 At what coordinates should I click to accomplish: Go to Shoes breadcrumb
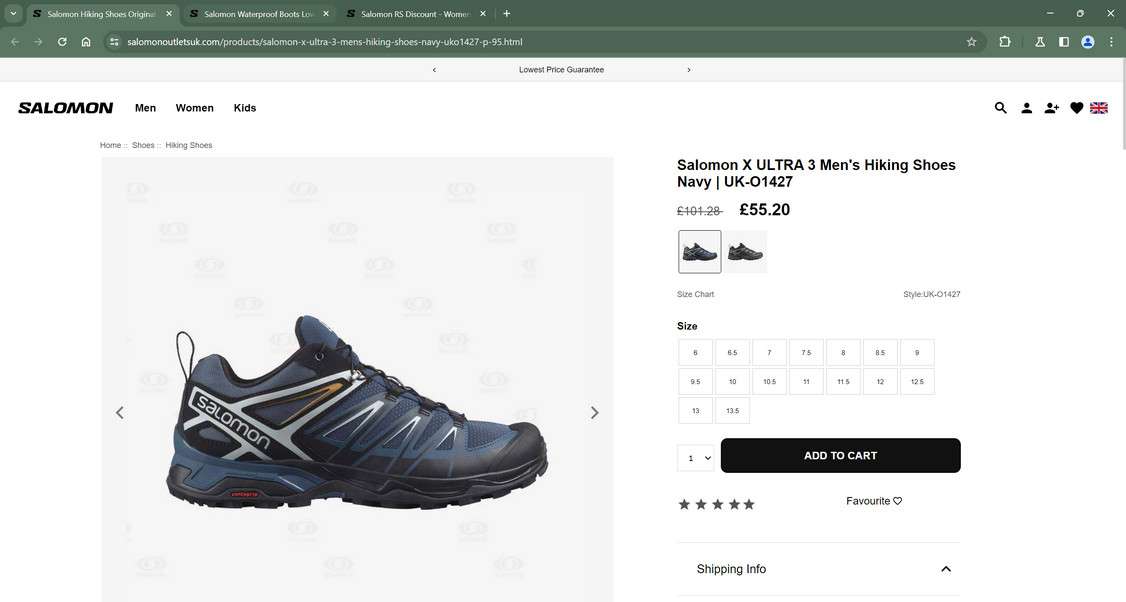pyautogui.click(x=143, y=145)
